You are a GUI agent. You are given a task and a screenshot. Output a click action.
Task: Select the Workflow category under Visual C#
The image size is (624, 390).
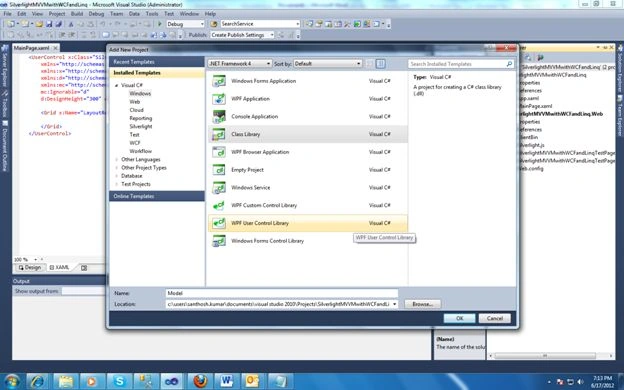click(140, 151)
